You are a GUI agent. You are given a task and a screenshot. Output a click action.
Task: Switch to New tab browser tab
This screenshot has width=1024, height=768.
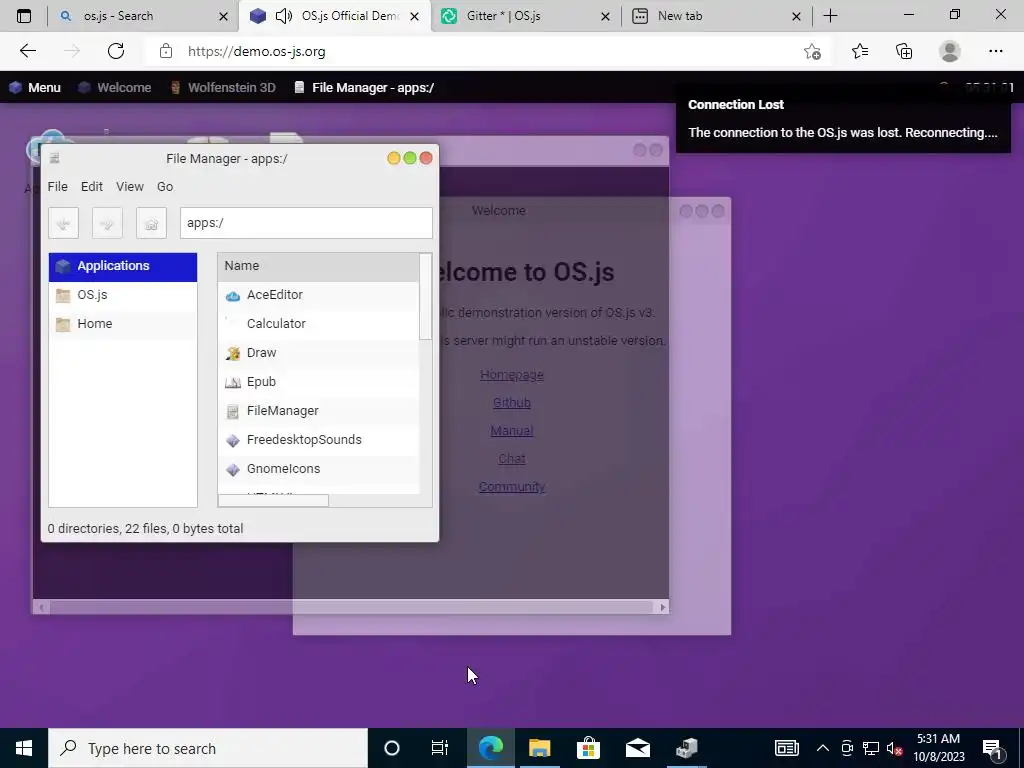(716, 16)
